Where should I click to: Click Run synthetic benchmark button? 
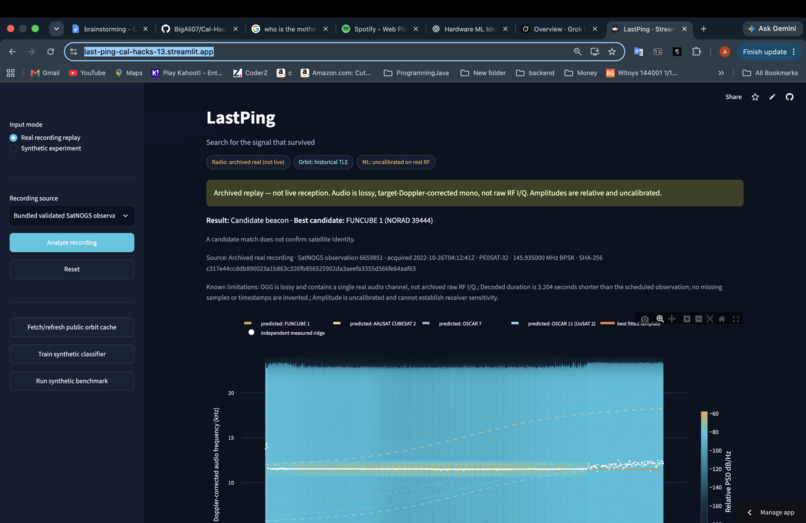pos(72,381)
